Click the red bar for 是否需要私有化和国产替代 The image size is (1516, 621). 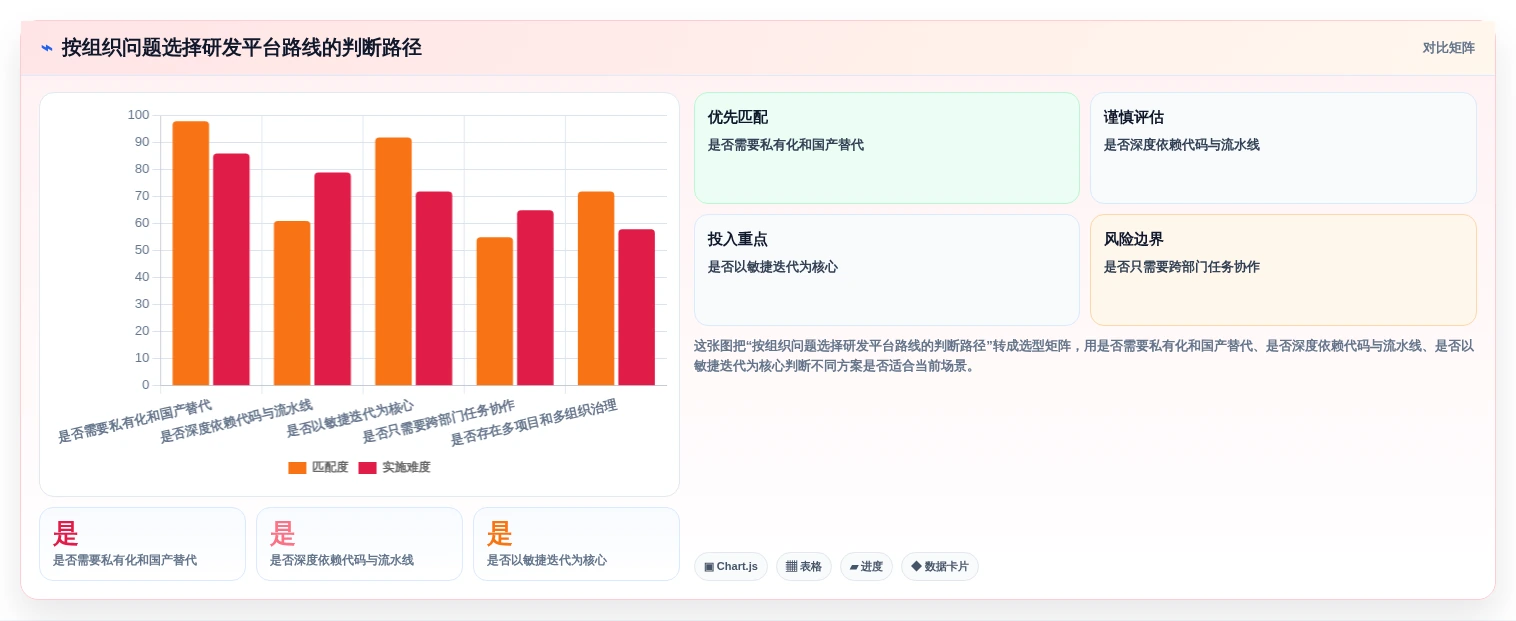[231, 269]
